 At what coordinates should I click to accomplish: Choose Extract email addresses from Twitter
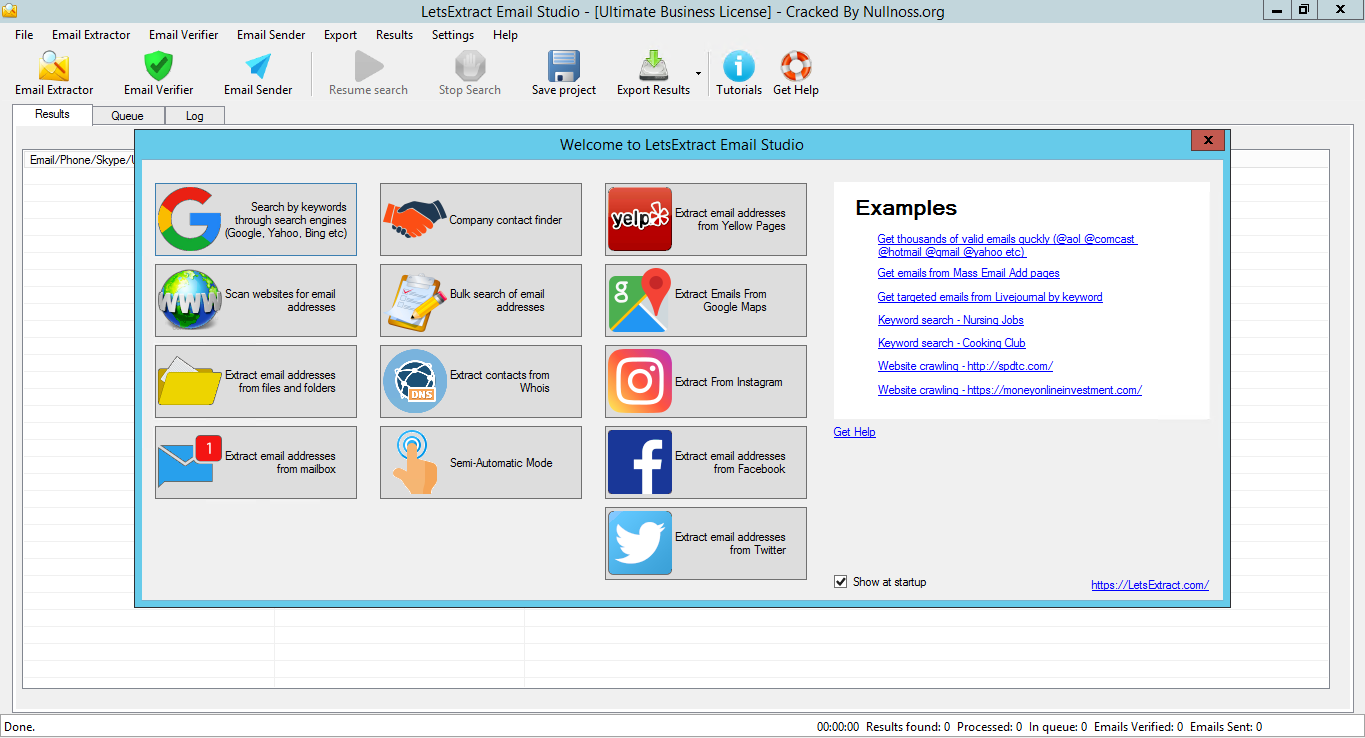706,544
